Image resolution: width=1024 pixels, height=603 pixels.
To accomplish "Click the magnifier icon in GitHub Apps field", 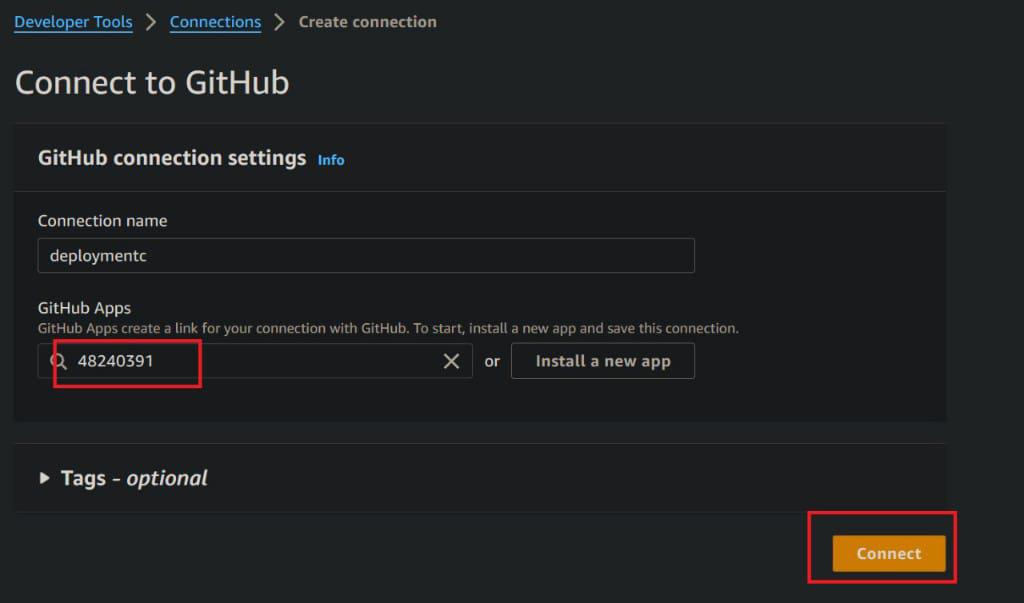I will pos(58,361).
